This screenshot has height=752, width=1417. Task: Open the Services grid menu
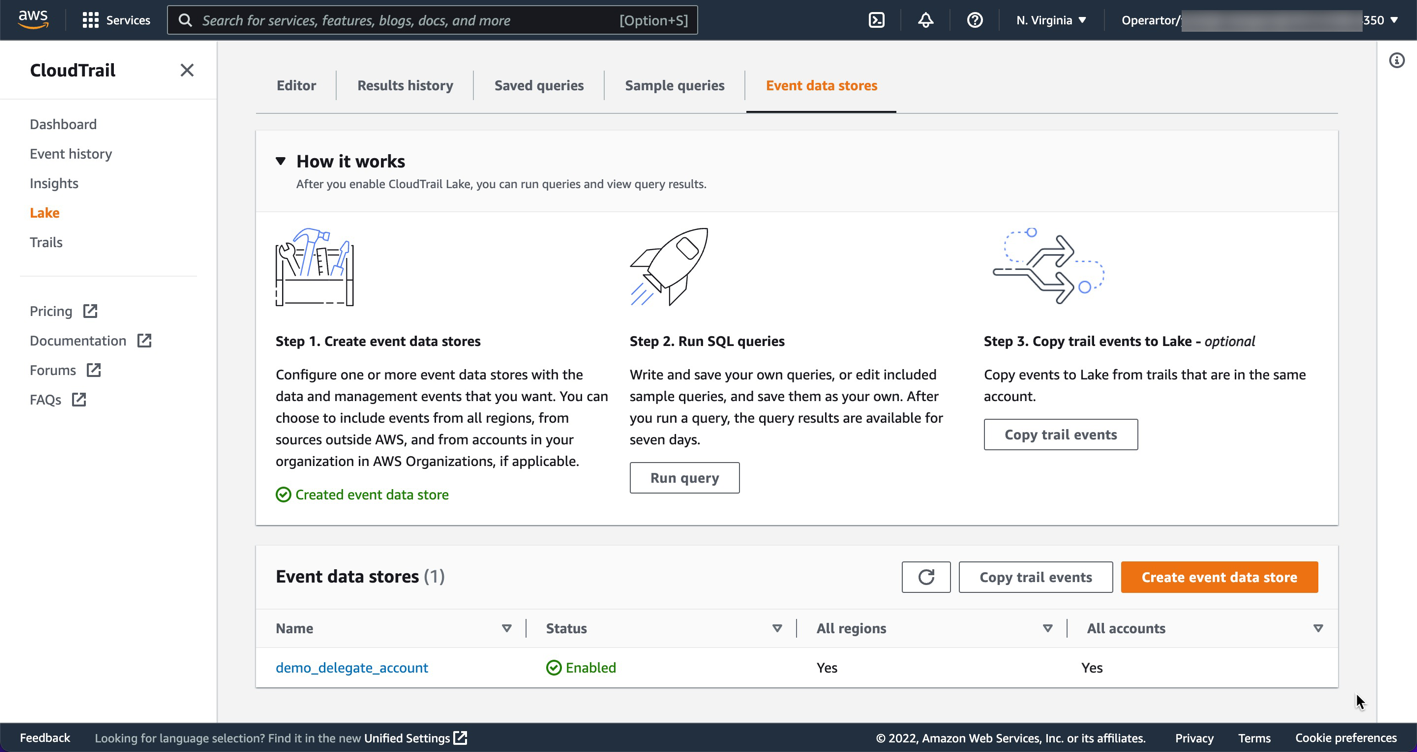116,20
